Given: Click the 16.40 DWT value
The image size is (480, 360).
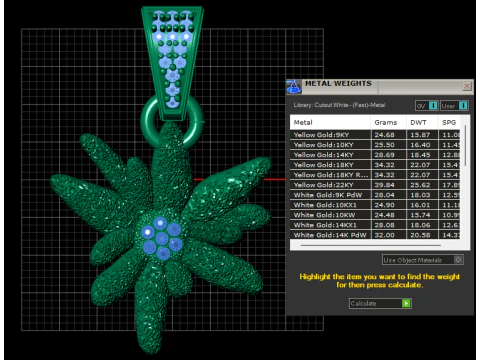Looking at the screenshot, I should pos(420,145).
